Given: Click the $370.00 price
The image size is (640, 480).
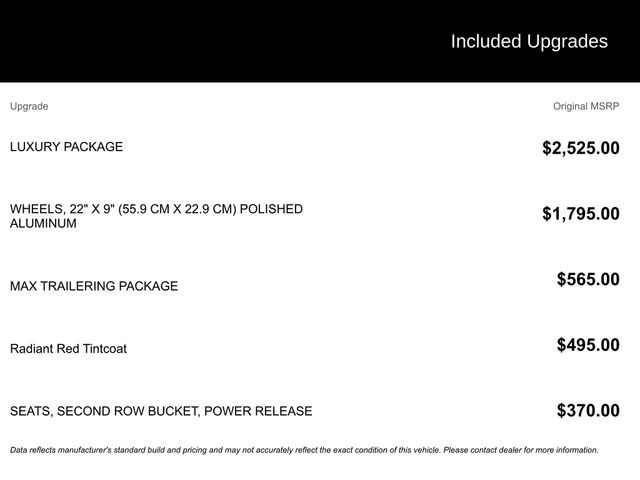Looking at the screenshot, I should pos(588,410).
